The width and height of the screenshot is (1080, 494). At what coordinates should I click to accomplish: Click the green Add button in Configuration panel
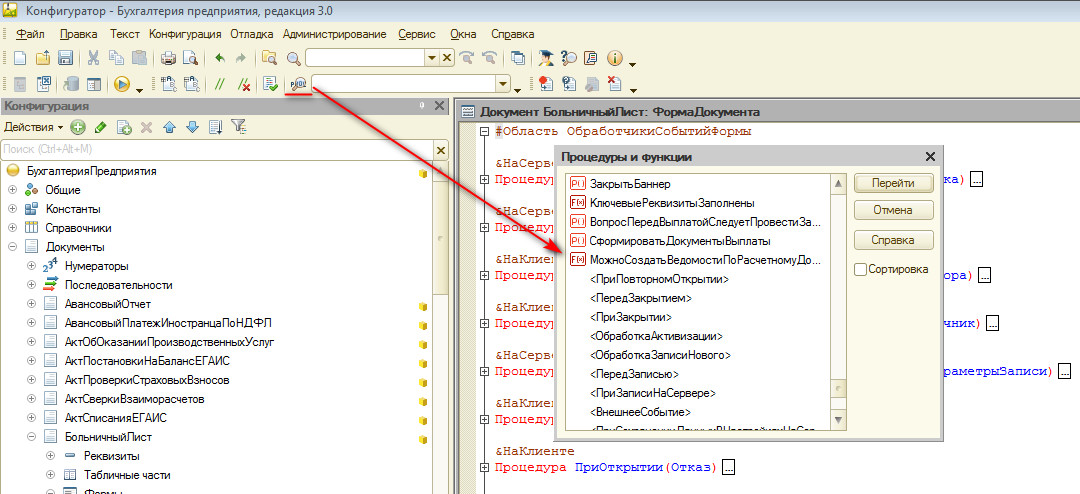point(78,127)
